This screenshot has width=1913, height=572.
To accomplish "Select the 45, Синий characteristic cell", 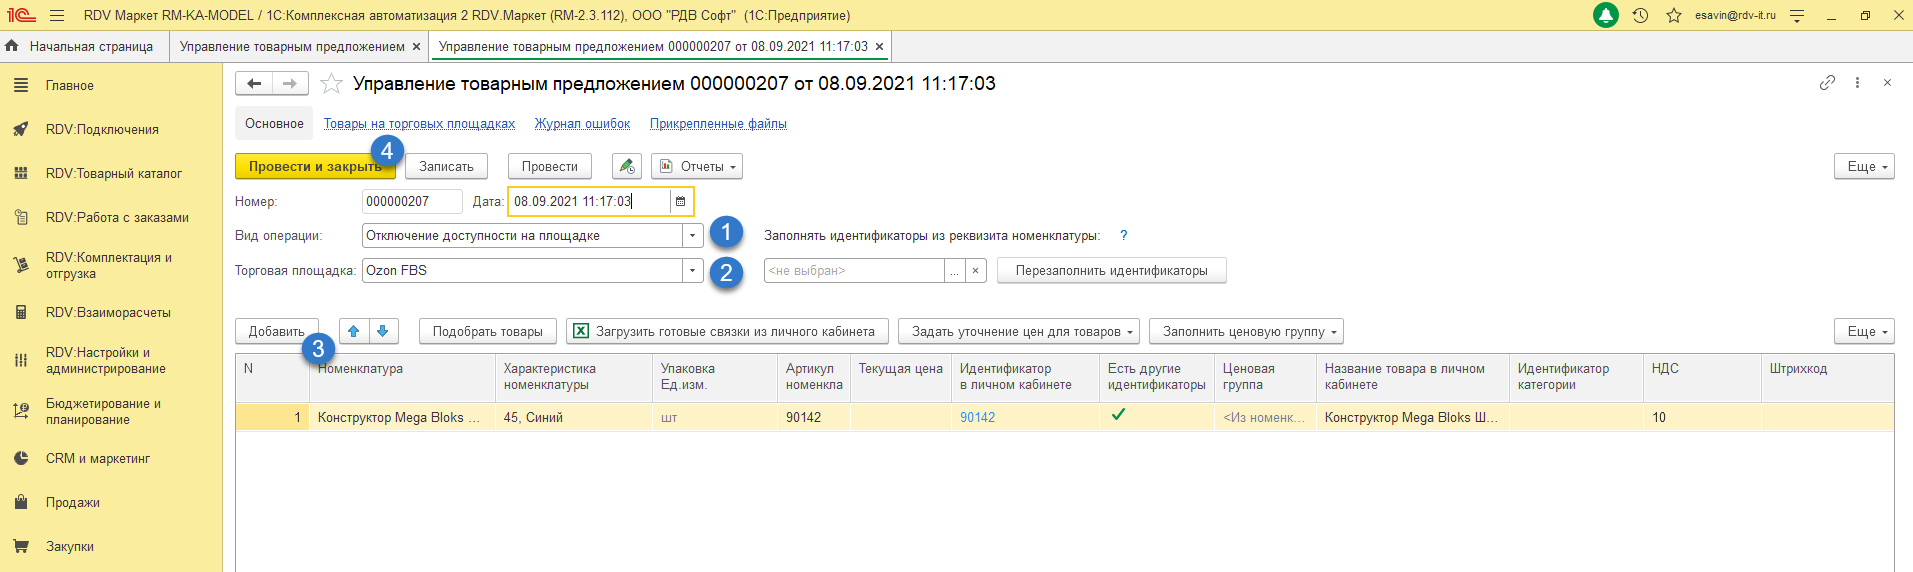I will tap(574, 418).
